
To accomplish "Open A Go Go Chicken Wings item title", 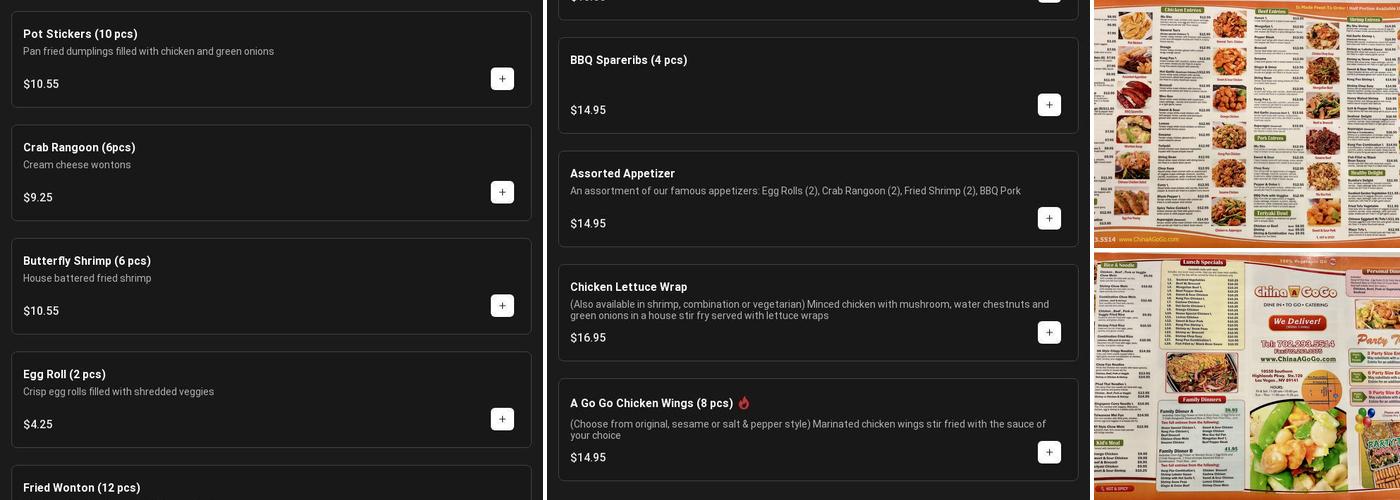I will [x=651, y=403].
